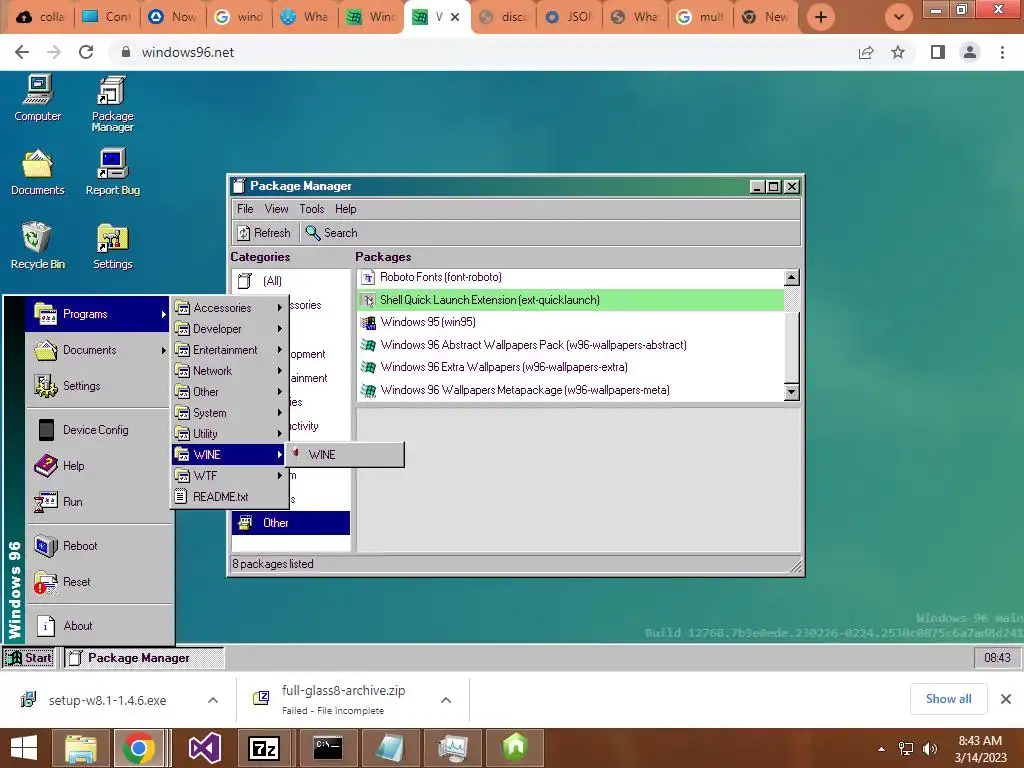Open File Explorer from Windows taskbar
Image resolution: width=1024 pixels, height=768 pixels.
81,748
